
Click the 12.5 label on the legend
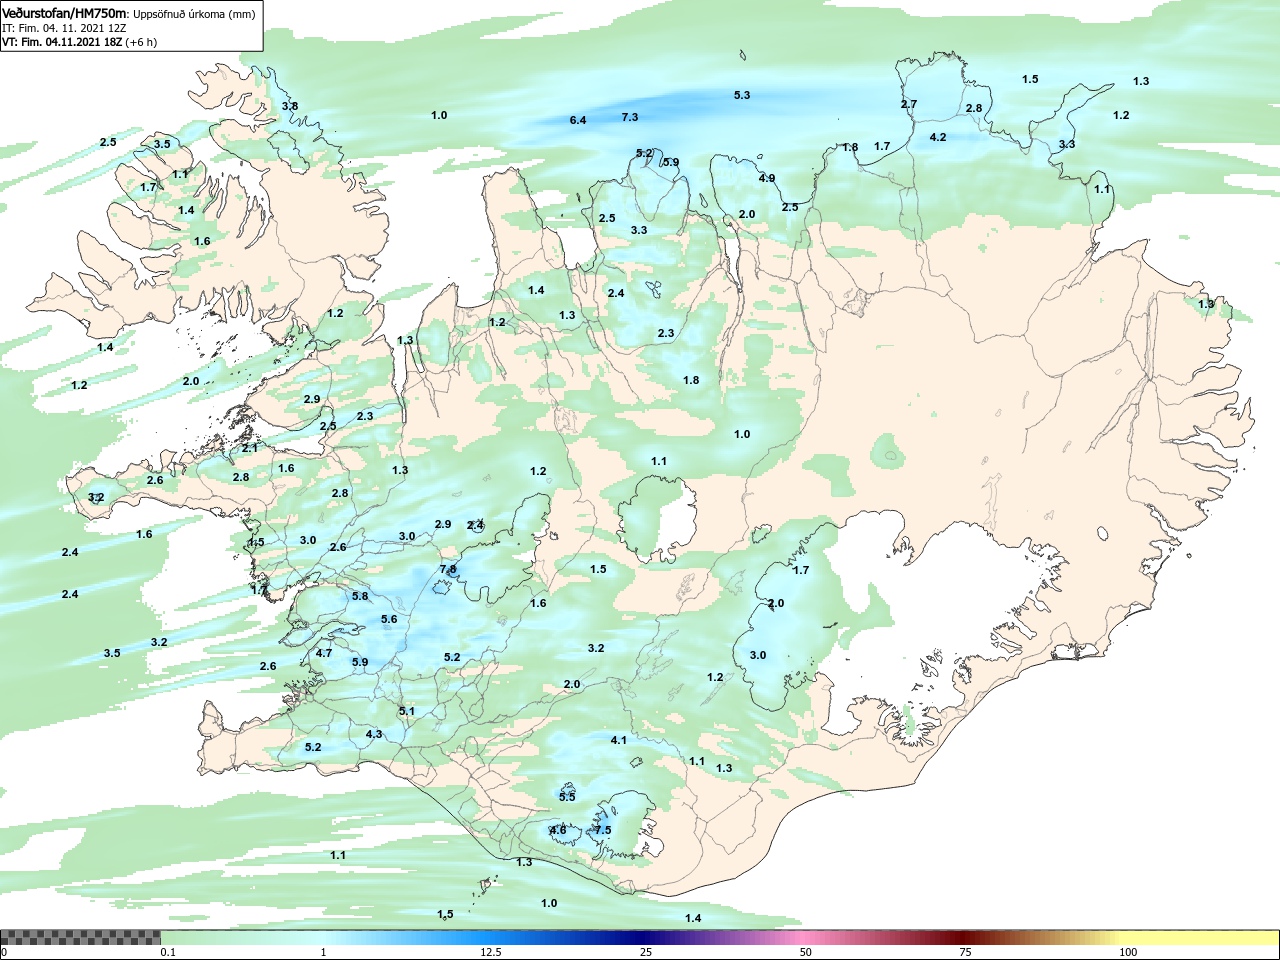490,952
